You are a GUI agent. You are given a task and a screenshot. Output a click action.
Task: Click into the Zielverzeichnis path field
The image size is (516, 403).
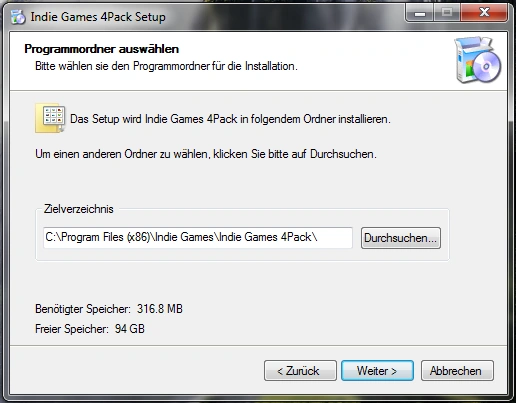coord(198,238)
